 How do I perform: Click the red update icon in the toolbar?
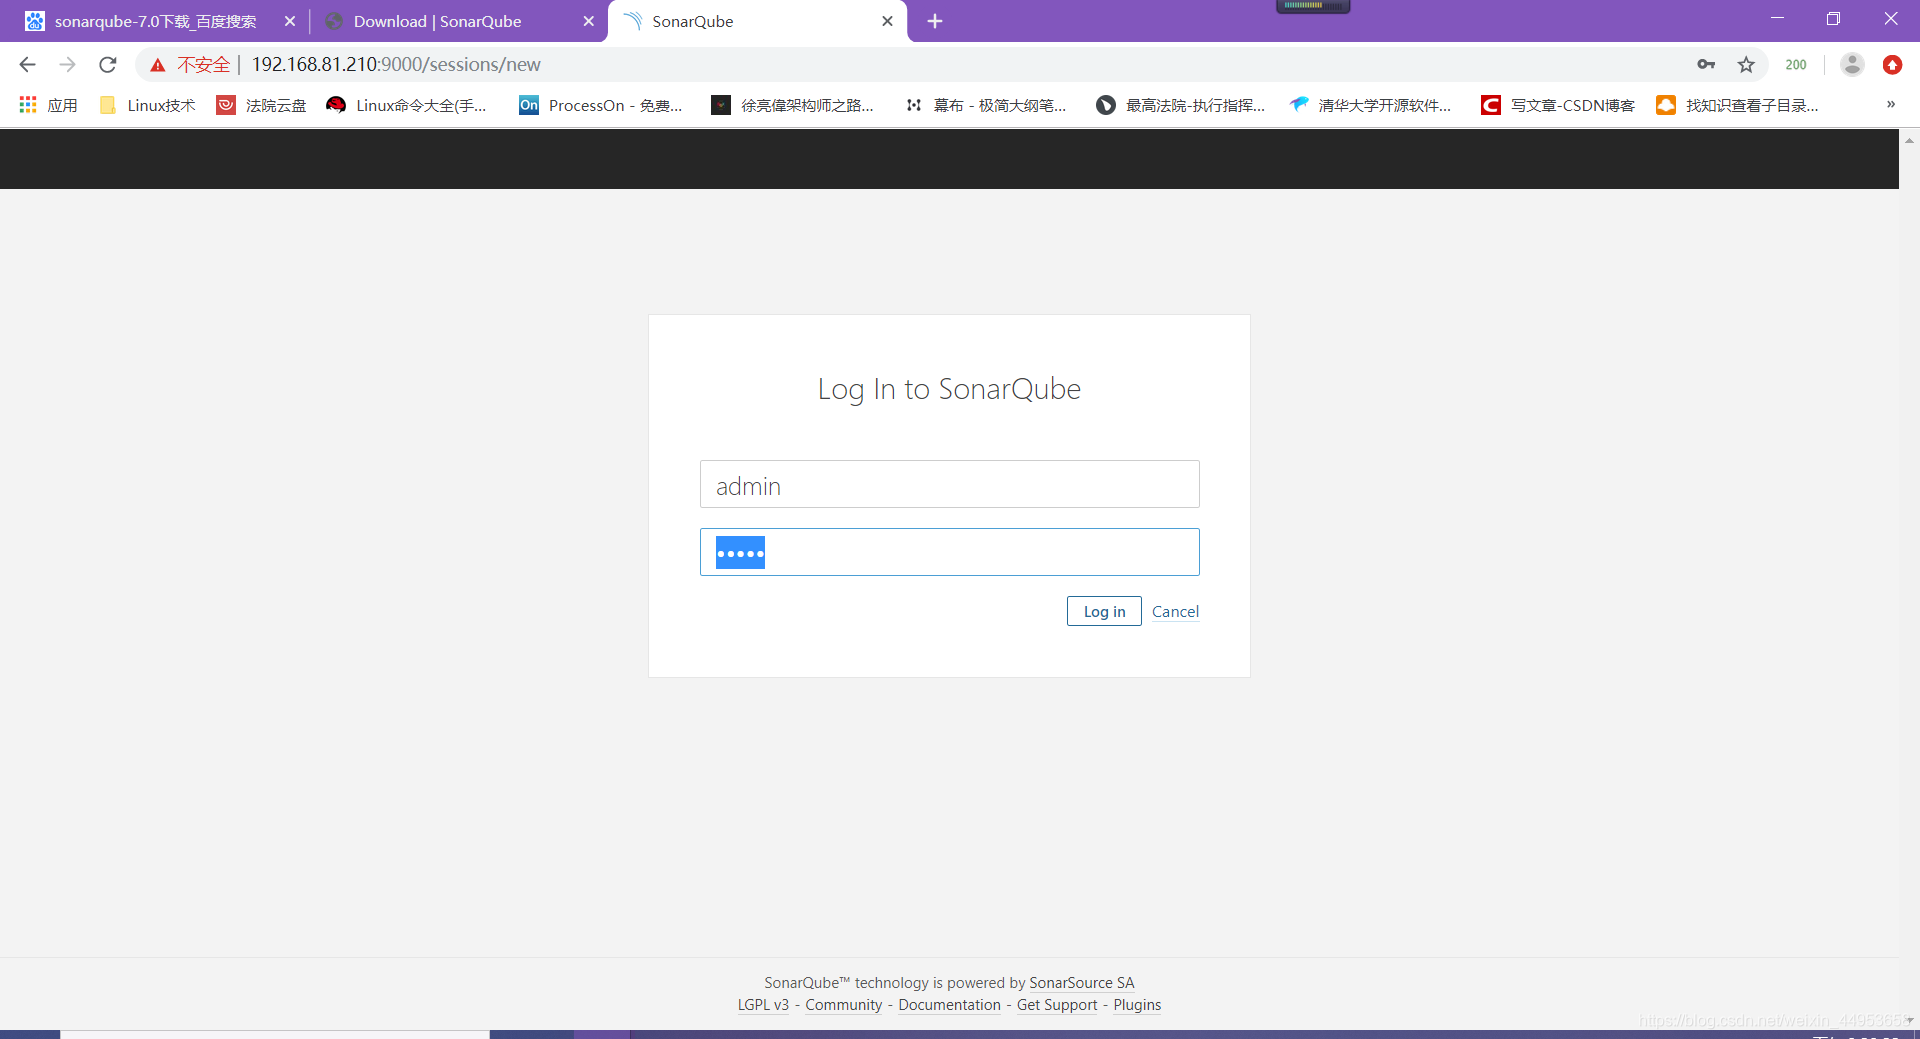click(1892, 65)
